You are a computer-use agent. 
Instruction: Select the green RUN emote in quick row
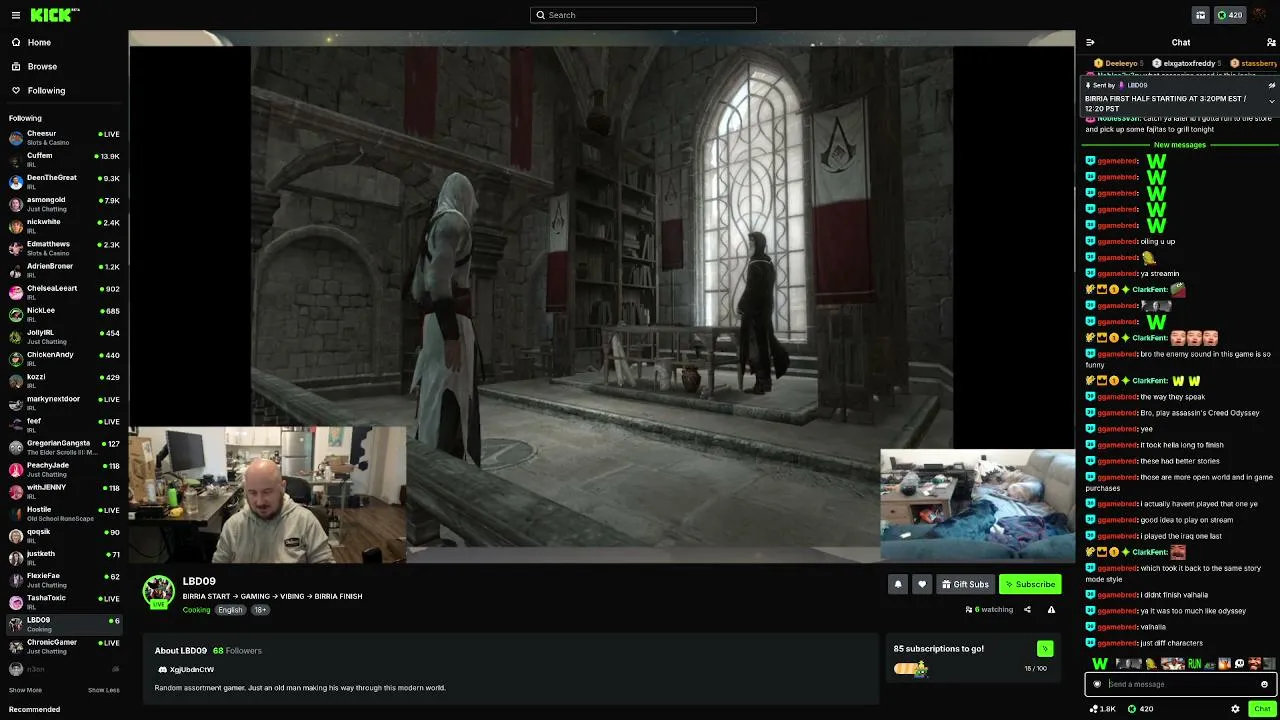coord(1194,664)
